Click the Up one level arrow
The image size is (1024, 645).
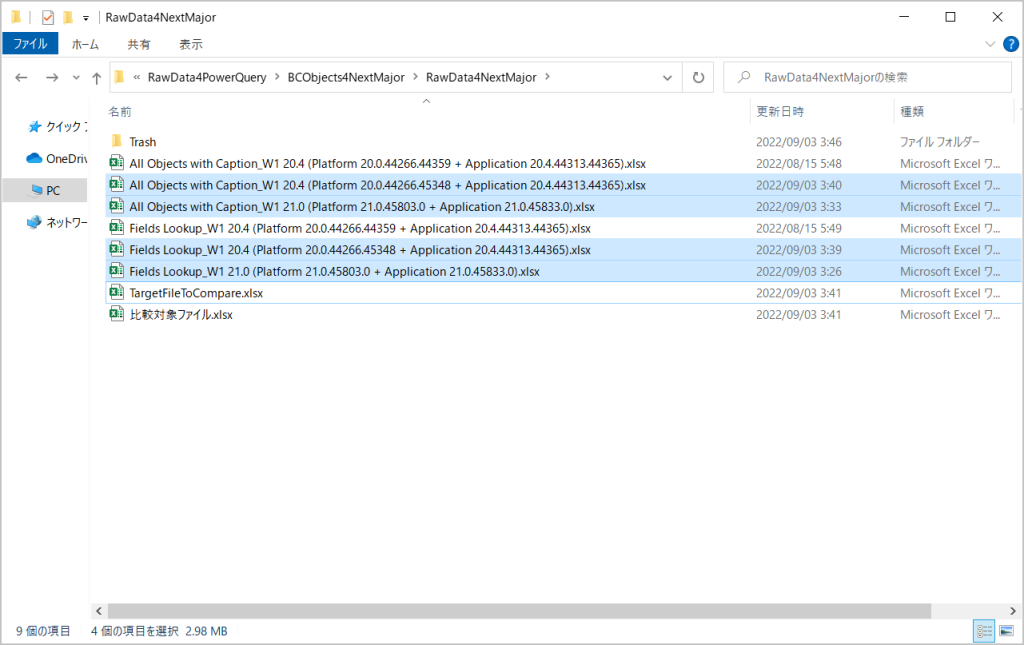coord(96,78)
